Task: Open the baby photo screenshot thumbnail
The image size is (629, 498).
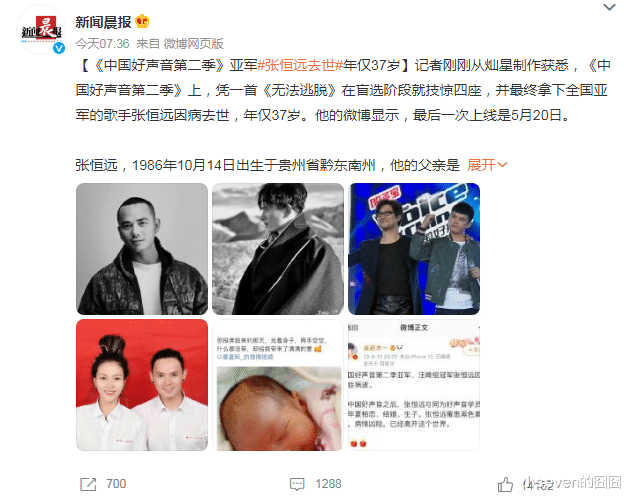Action: point(278,385)
